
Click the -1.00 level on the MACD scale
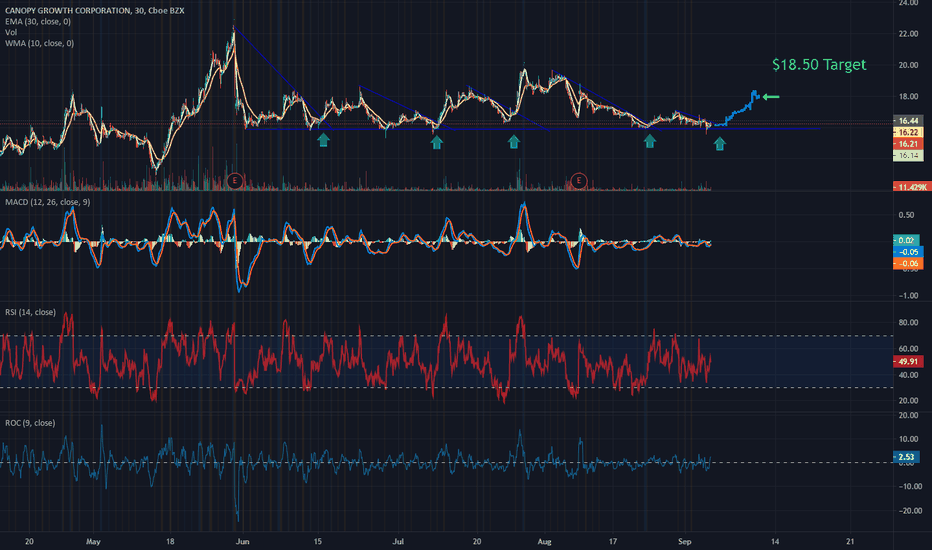907,296
